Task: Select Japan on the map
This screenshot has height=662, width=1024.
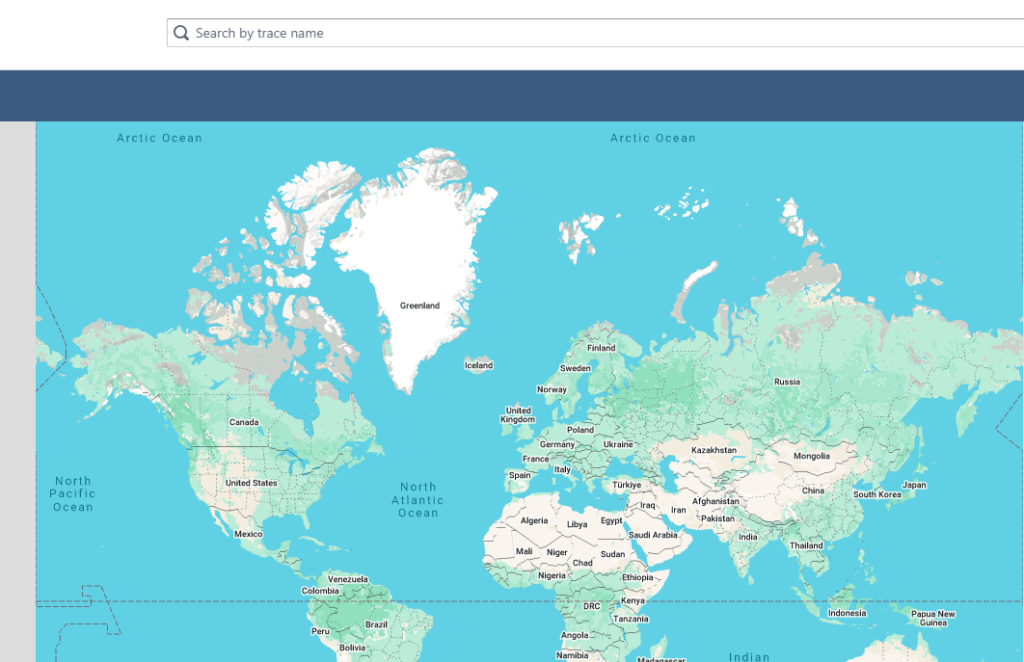Action: pos(914,485)
